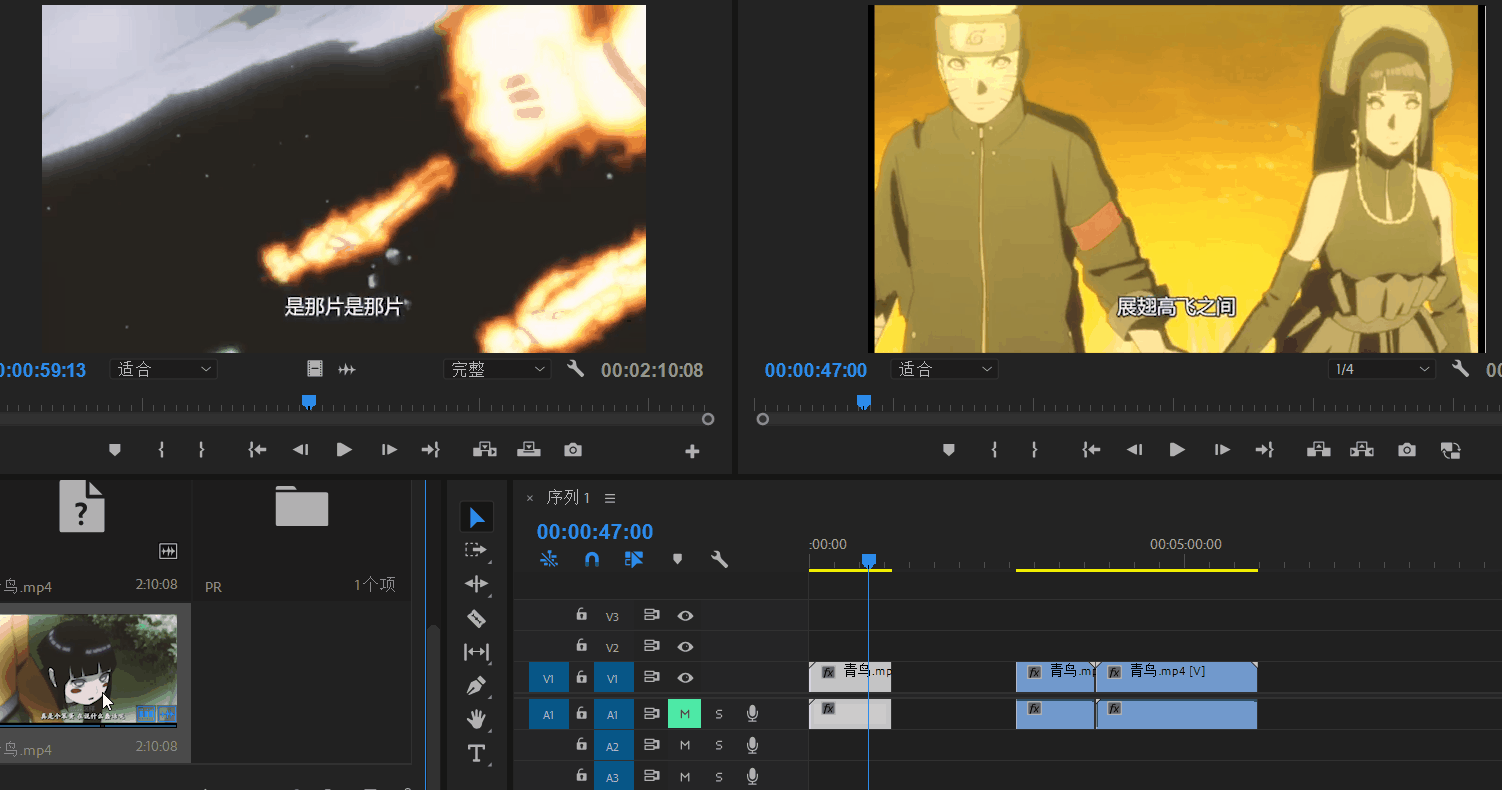Select the Track Select Forward tool
This screenshot has height=790, width=1502.
click(476, 550)
